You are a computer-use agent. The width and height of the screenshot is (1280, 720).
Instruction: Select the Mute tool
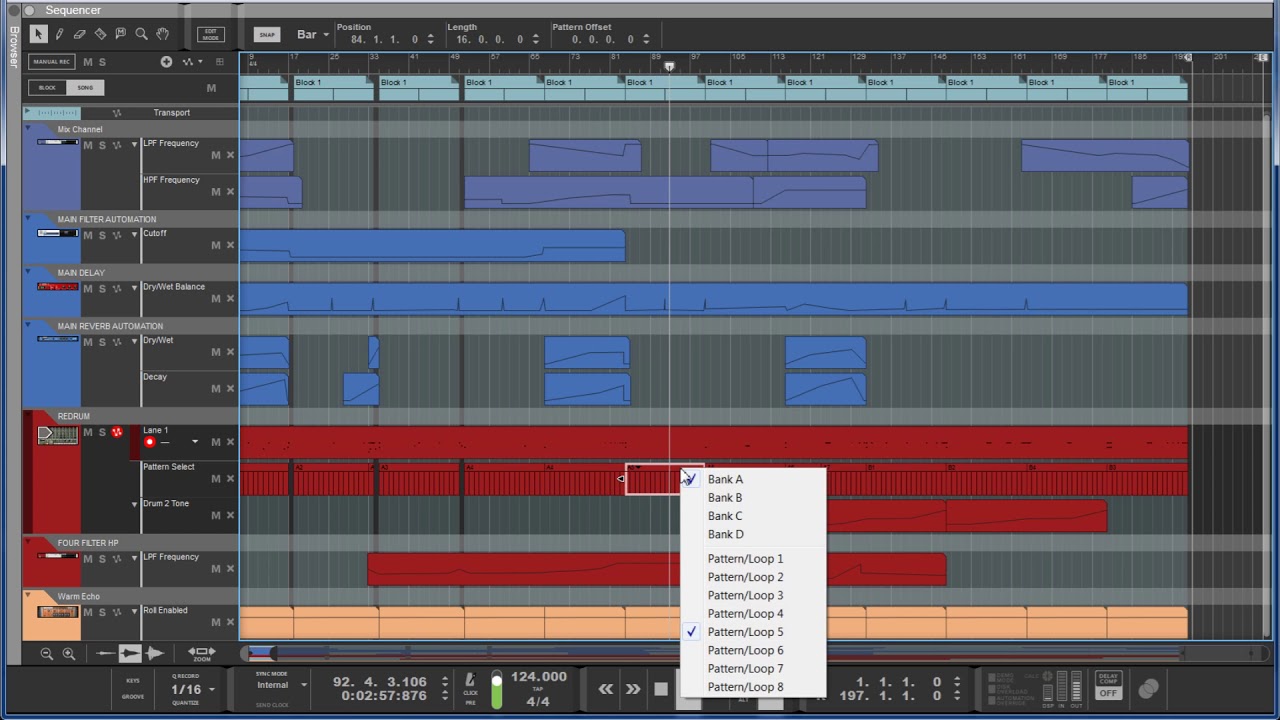click(121, 34)
